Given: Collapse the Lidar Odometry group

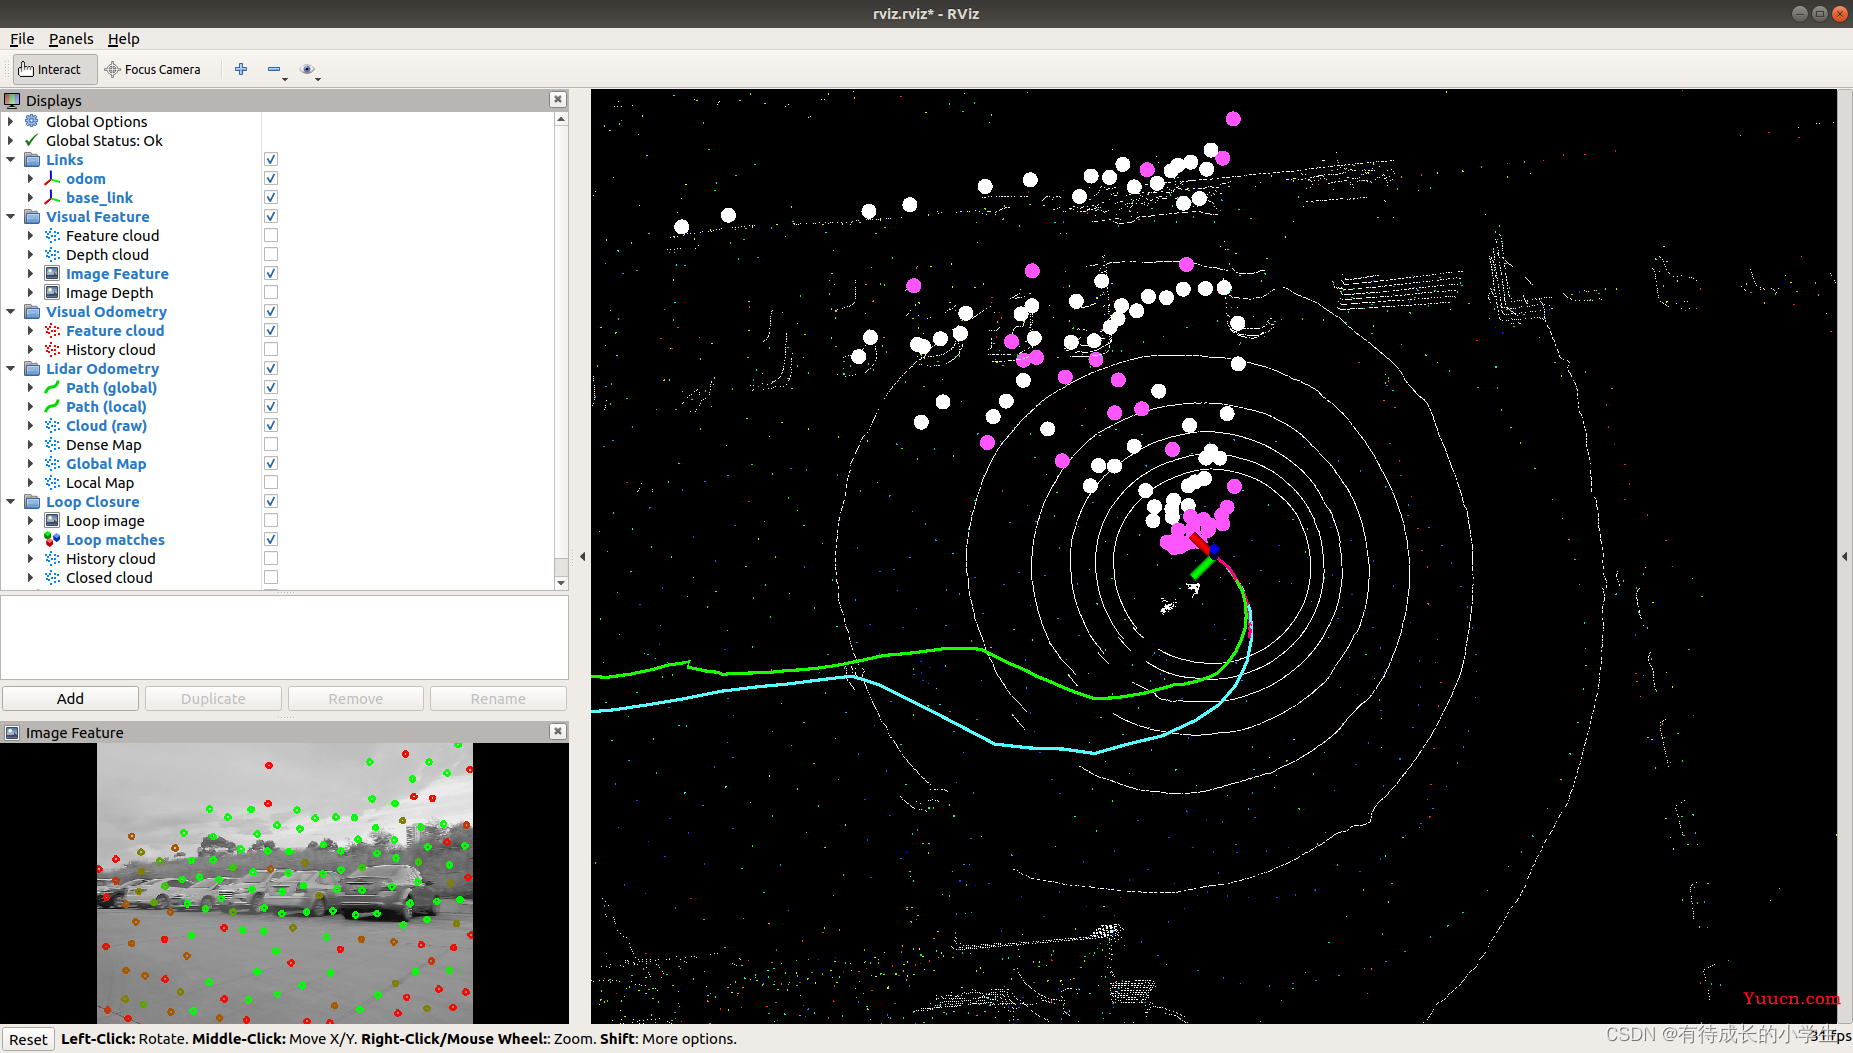Looking at the screenshot, I should (11, 368).
